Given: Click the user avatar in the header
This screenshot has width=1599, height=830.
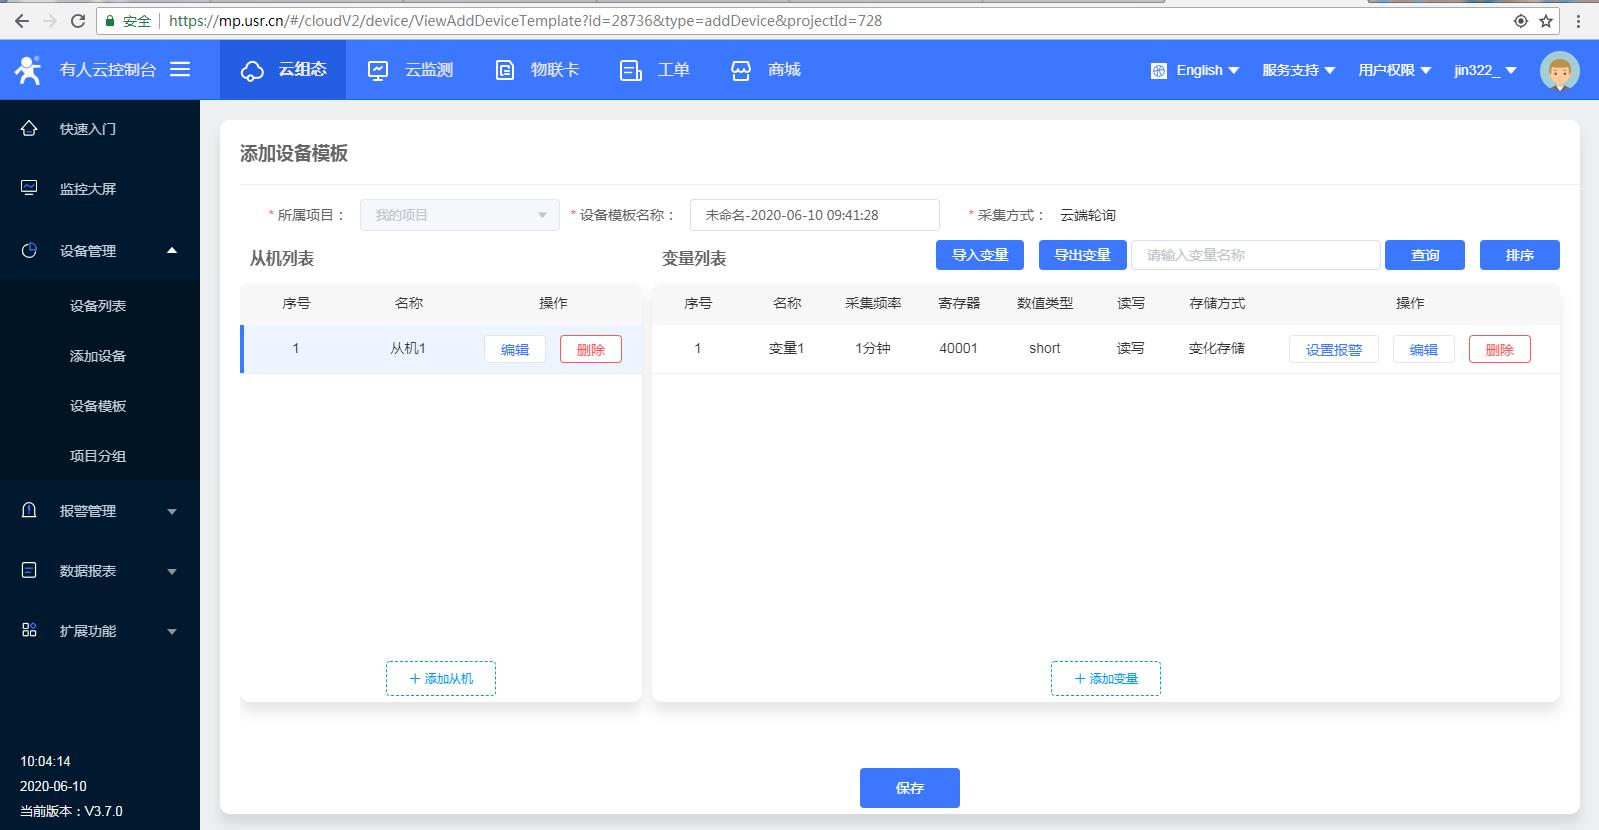Looking at the screenshot, I should click(x=1559, y=71).
